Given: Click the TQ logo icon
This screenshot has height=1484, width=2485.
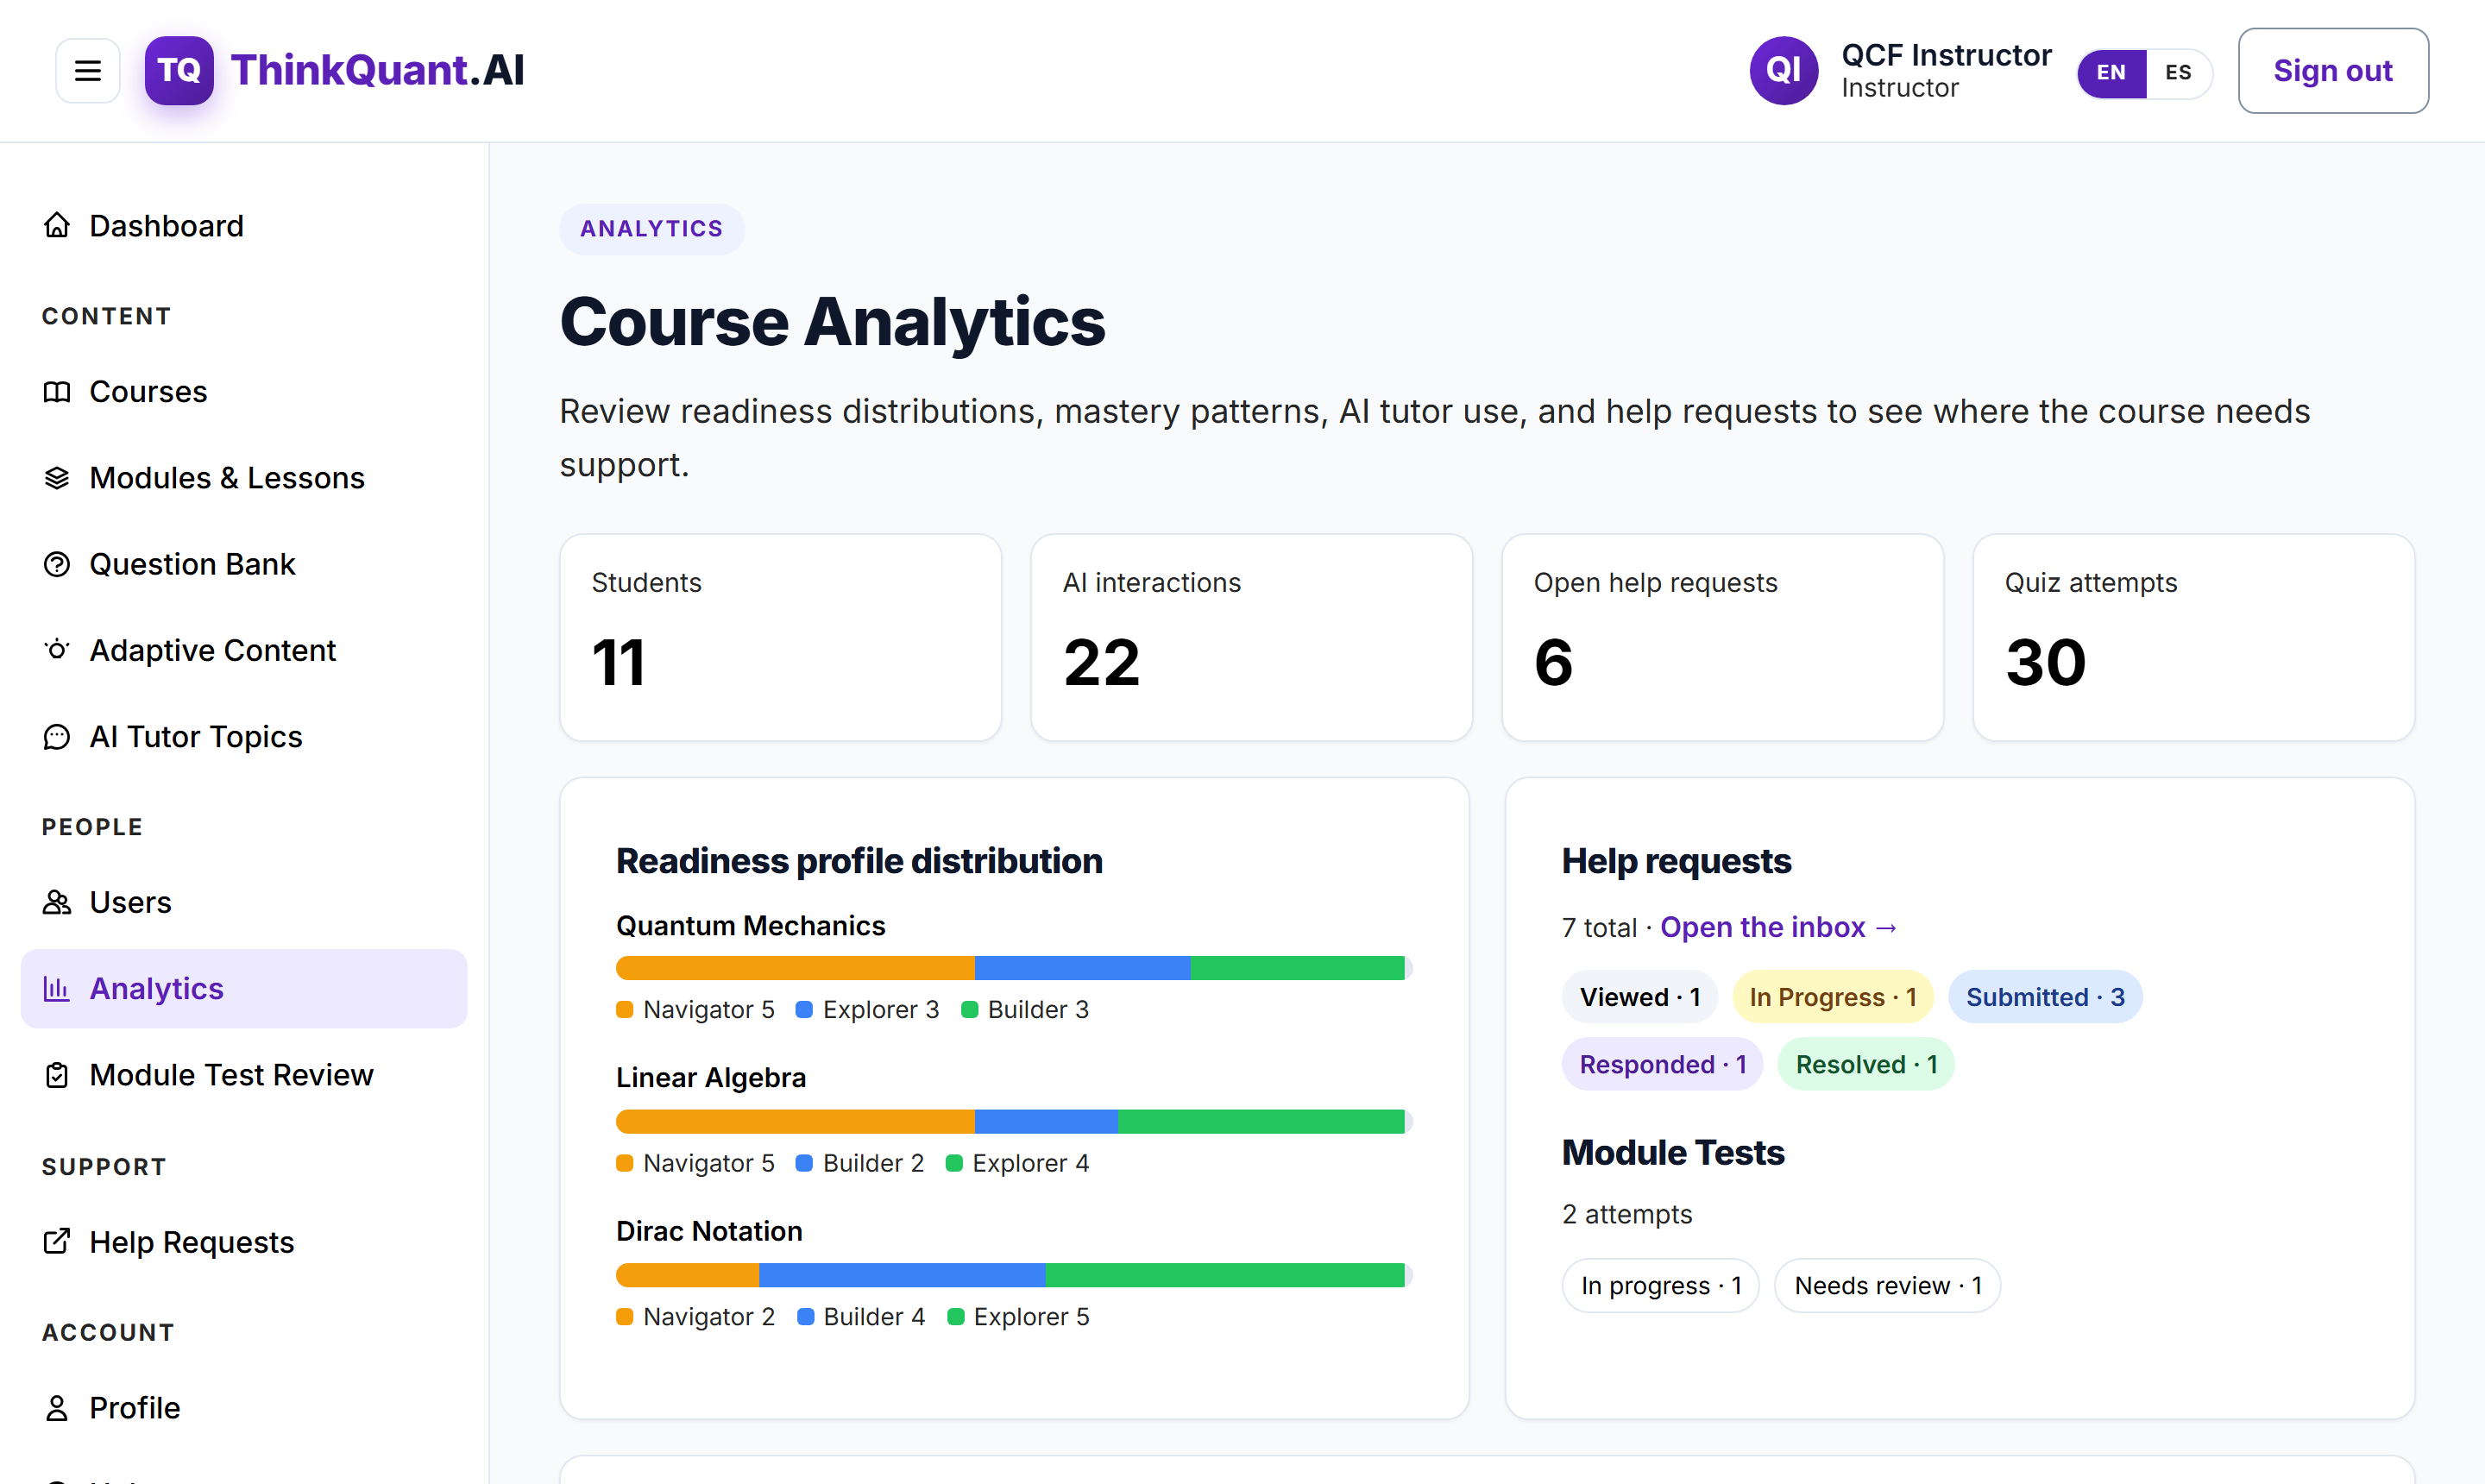Looking at the screenshot, I should (179, 71).
